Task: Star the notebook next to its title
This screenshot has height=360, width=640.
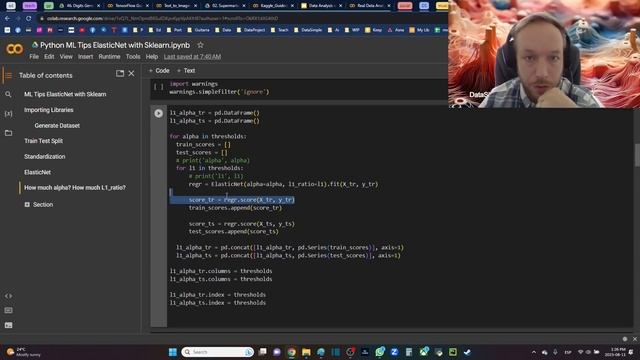Action: pyautogui.click(x=200, y=45)
